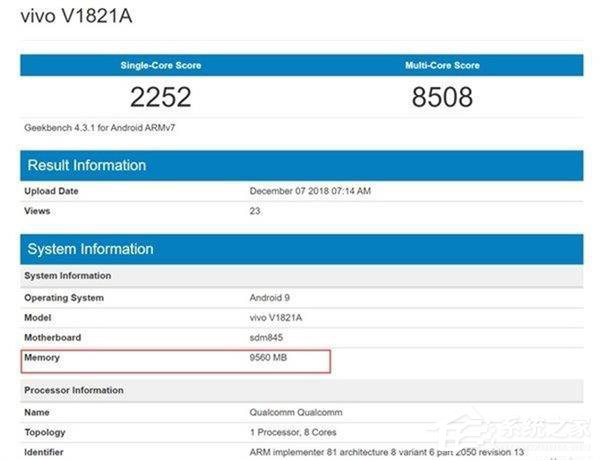Select the 'Single-Core Score' header
This screenshot has height=460, width=600.
(161, 65)
